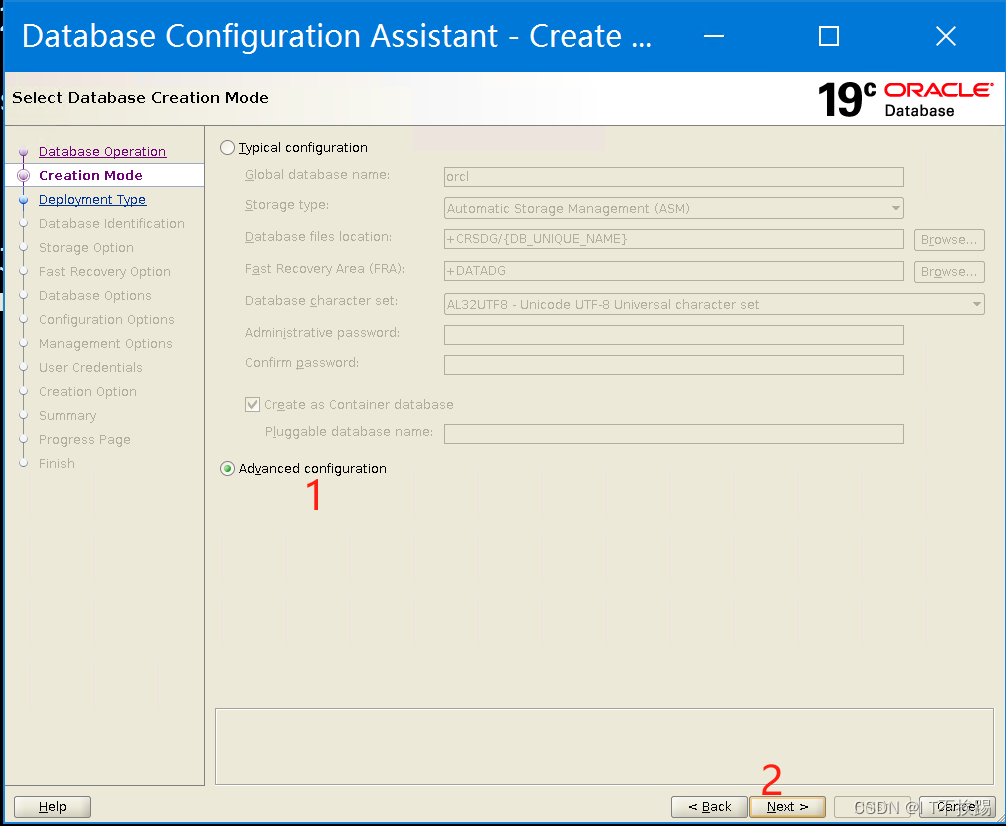Image resolution: width=1006 pixels, height=826 pixels.
Task: Minimize the Database Configuration Assistant window
Action: pyautogui.click(x=713, y=36)
